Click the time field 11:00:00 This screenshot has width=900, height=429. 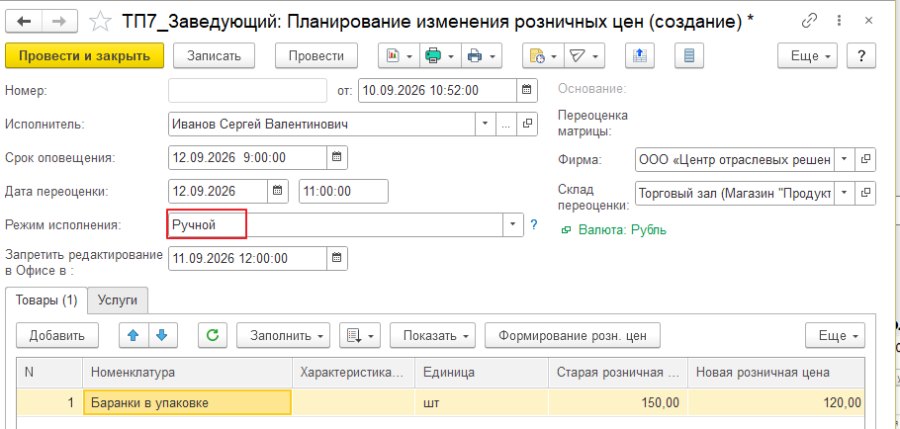343,191
